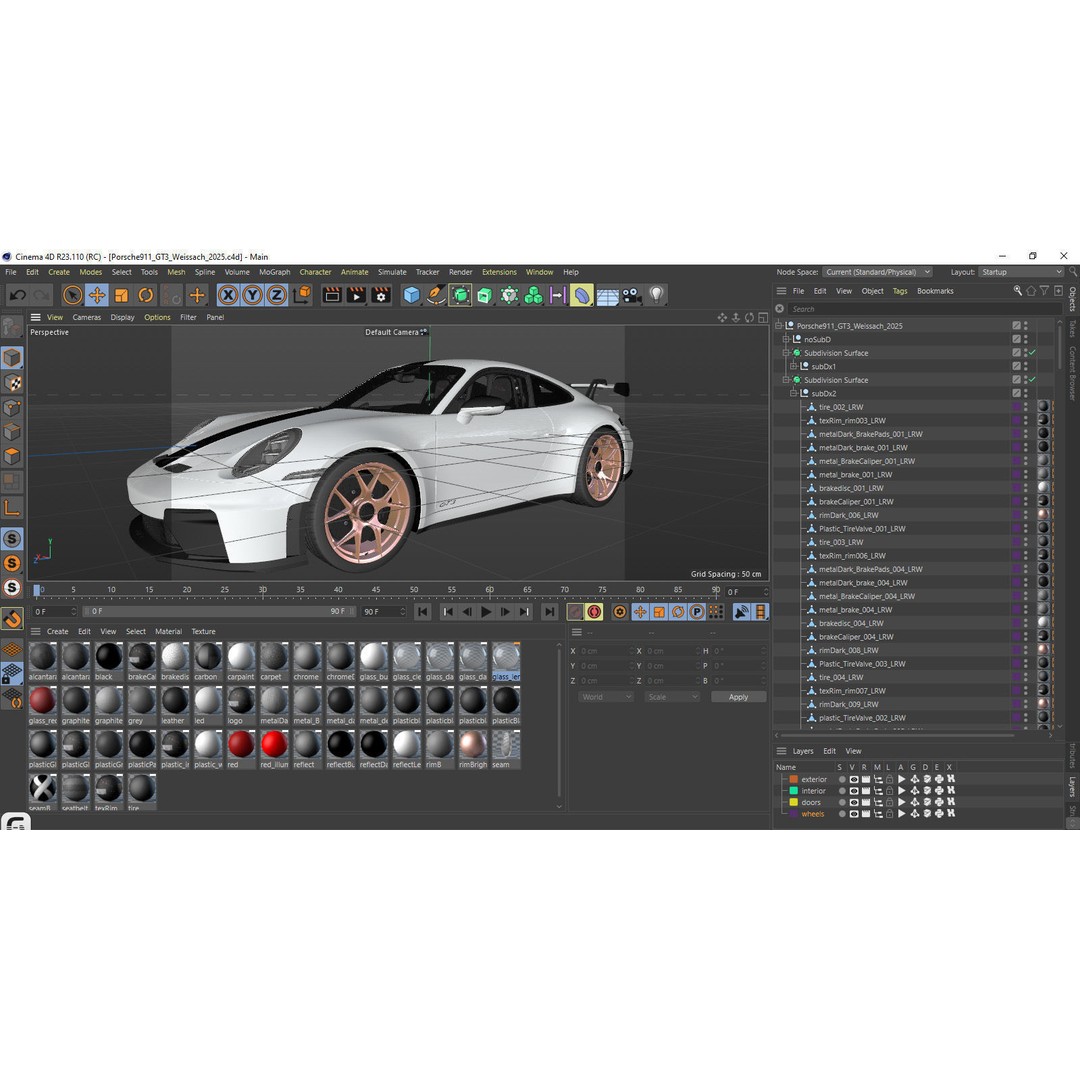Screen dimensions: 1080x1080
Task: Select brakeCaliper_001_LRW in object tree
Action: [855, 501]
